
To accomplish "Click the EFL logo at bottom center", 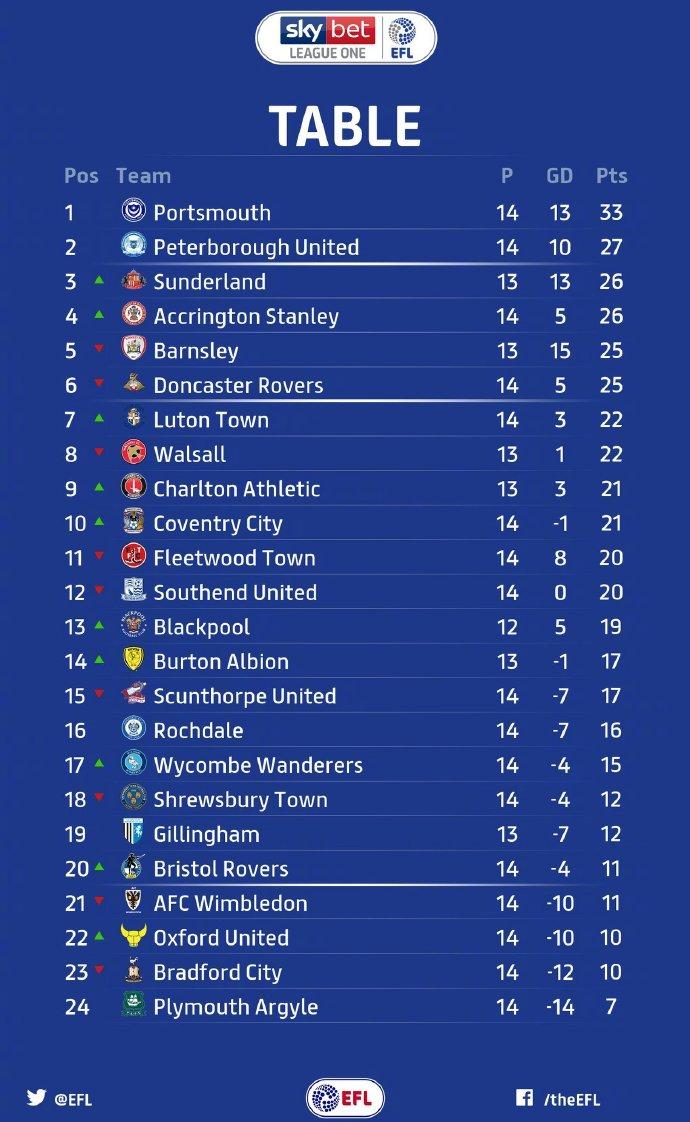I will [345, 1098].
